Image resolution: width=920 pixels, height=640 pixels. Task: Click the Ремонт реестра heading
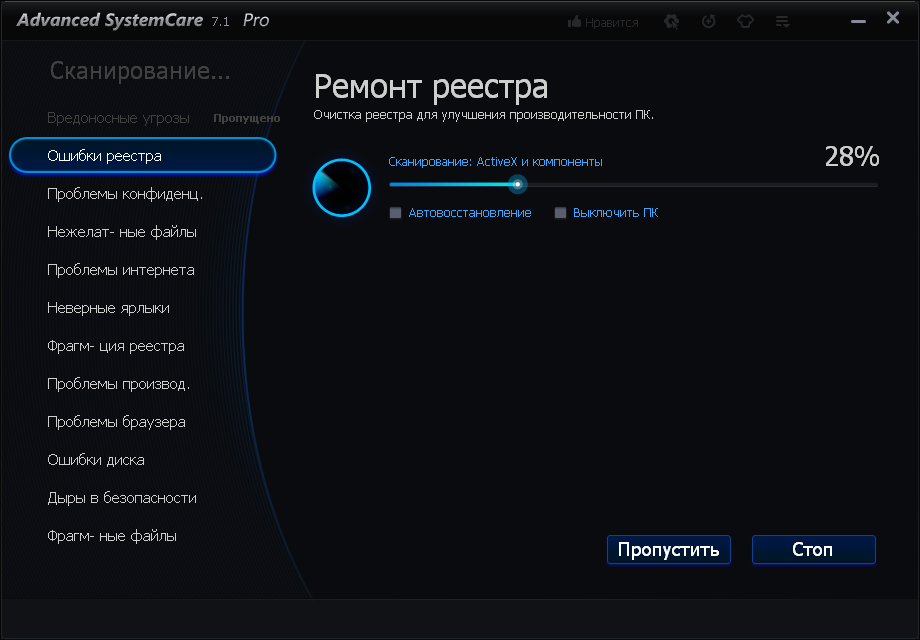click(x=431, y=87)
